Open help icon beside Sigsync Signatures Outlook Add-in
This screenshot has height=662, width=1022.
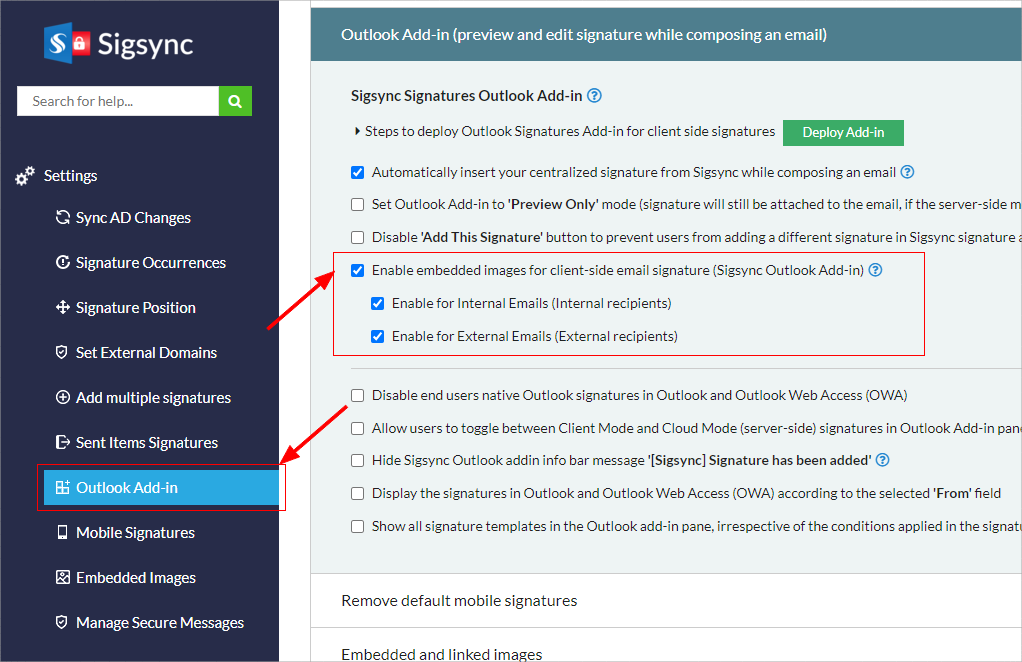click(595, 96)
